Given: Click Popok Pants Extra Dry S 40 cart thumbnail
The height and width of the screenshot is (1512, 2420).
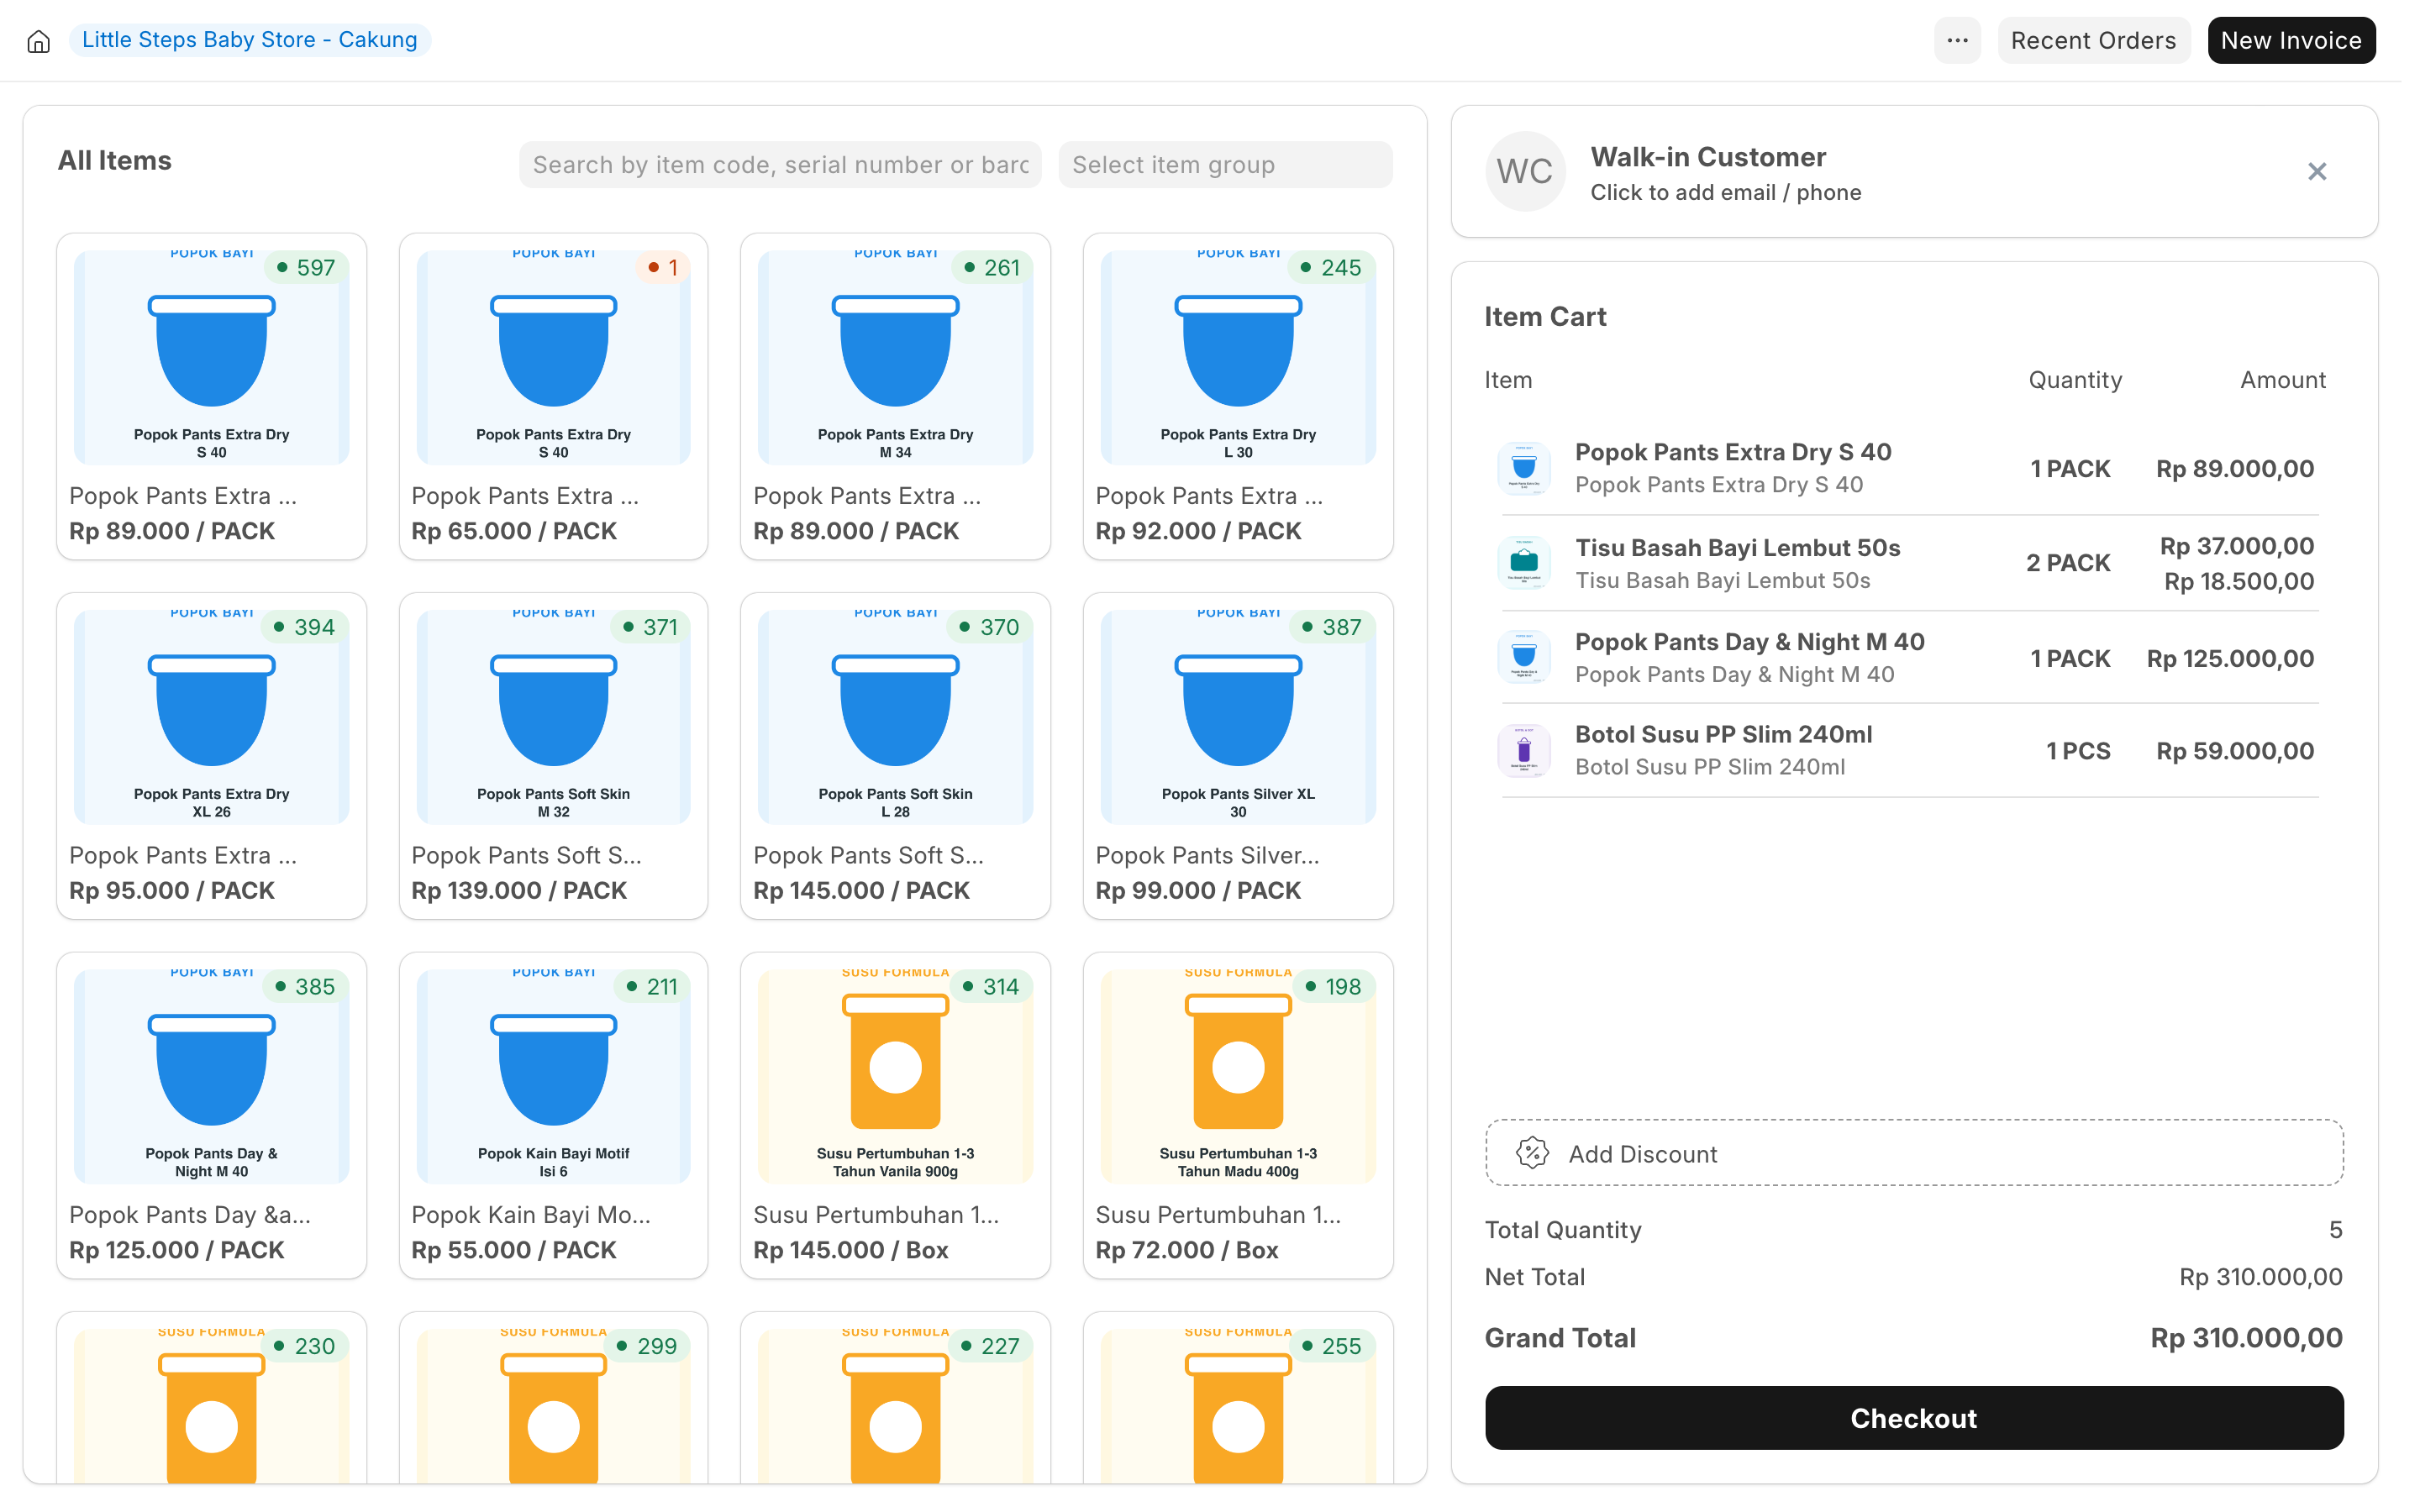Looking at the screenshot, I should [1524, 468].
